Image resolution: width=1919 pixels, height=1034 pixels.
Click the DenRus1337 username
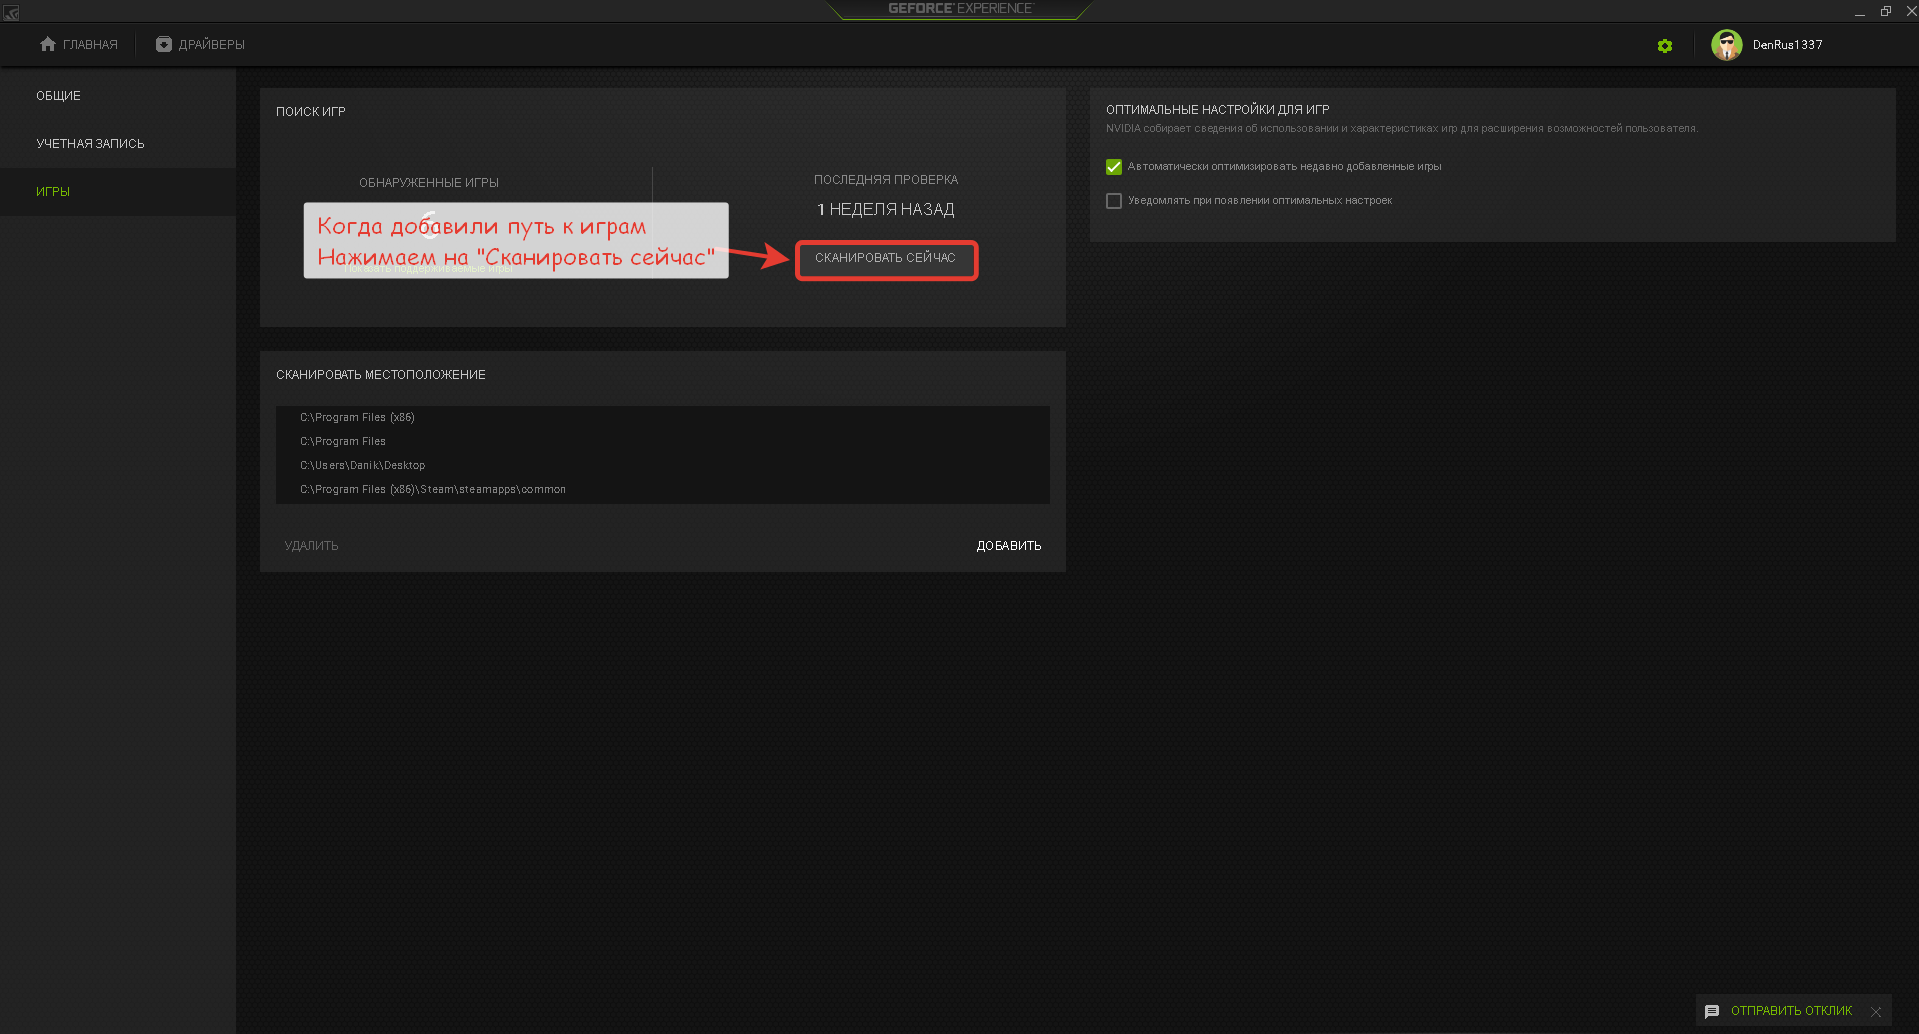1787,45
